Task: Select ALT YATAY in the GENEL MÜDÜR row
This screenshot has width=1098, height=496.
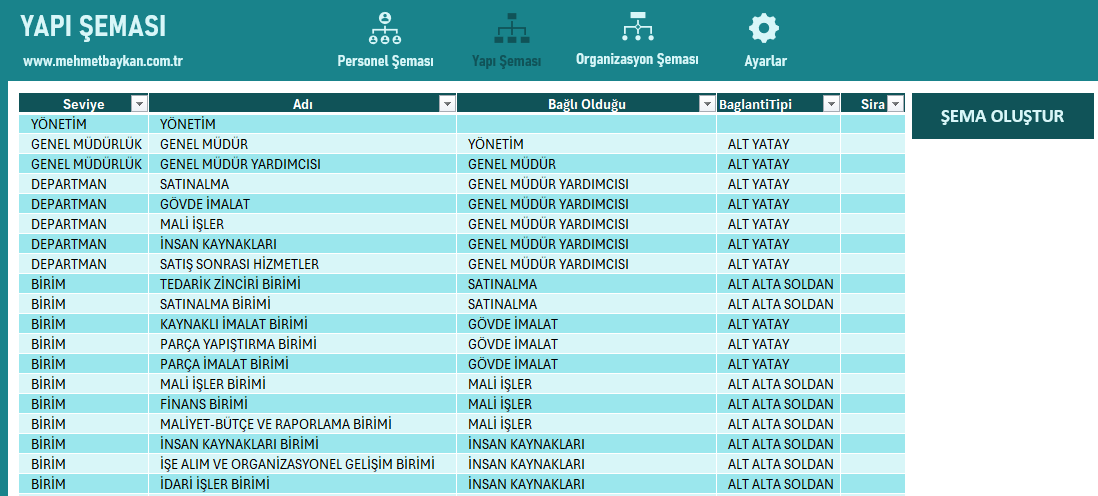Action: [778, 144]
